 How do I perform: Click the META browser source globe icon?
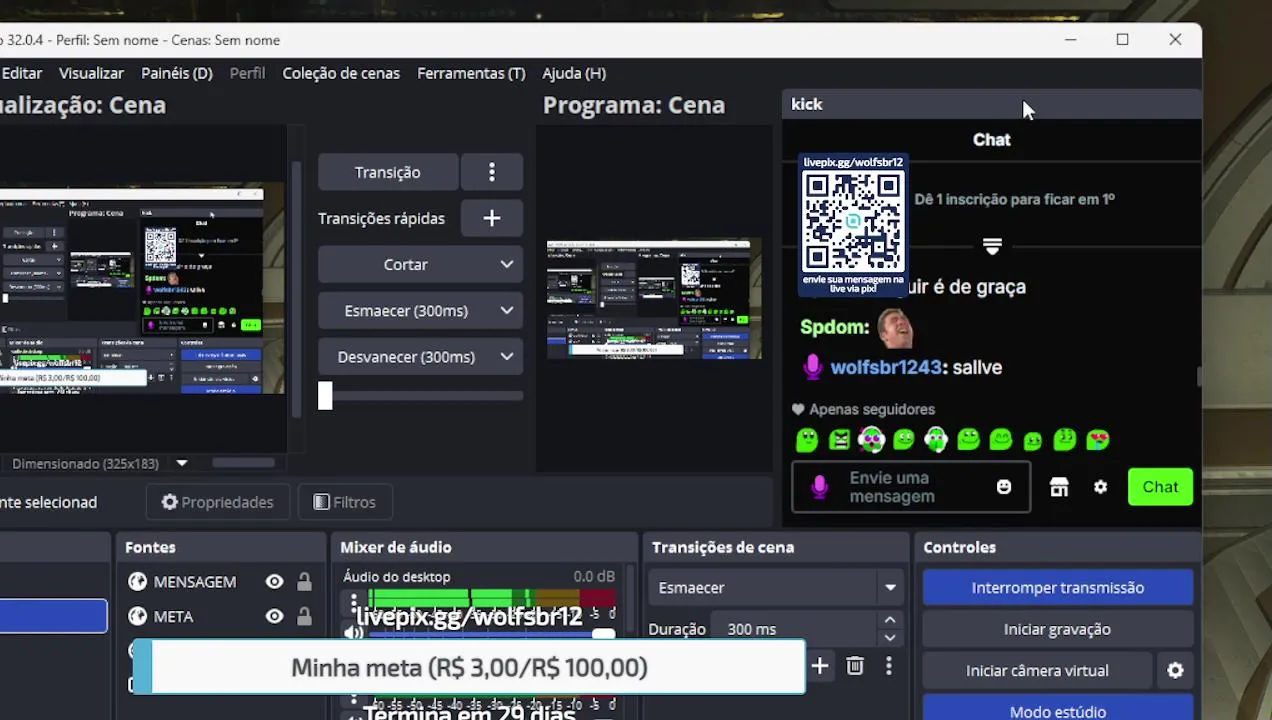click(x=138, y=617)
